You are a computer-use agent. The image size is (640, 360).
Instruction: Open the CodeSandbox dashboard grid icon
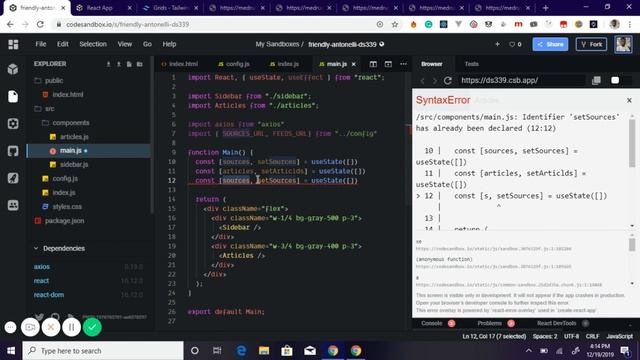pos(13,44)
